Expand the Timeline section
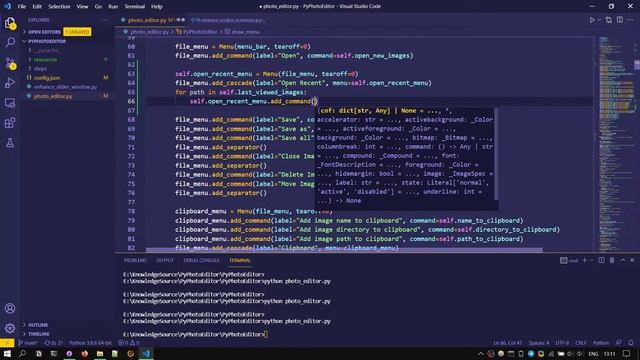Image resolution: width=640 pixels, height=360 pixels. click(38, 334)
